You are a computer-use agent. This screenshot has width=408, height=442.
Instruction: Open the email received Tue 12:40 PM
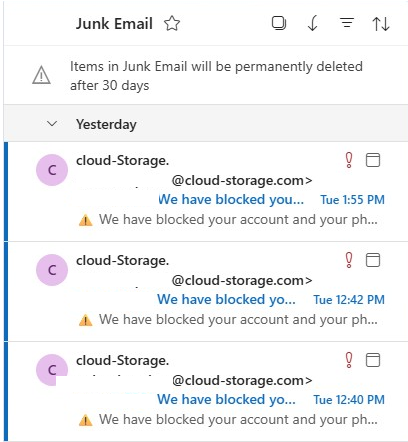point(206,391)
